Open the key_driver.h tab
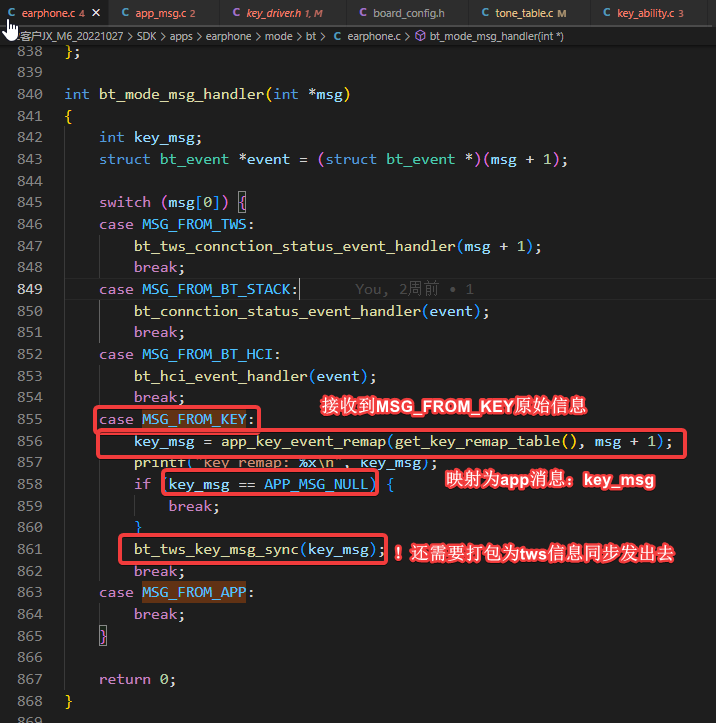Viewport: 716px width, 723px height. pos(283,13)
